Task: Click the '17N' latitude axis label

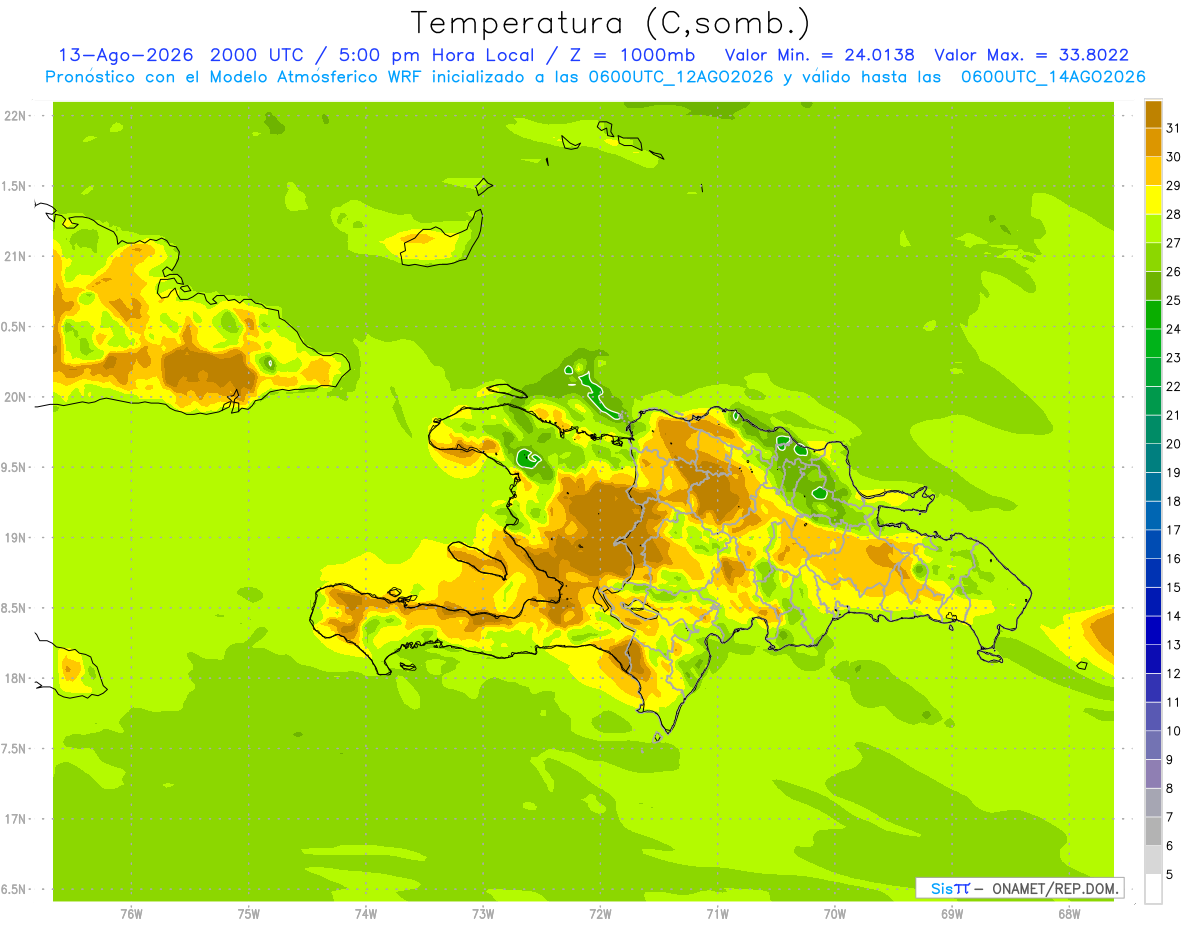Action: [16, 819]
